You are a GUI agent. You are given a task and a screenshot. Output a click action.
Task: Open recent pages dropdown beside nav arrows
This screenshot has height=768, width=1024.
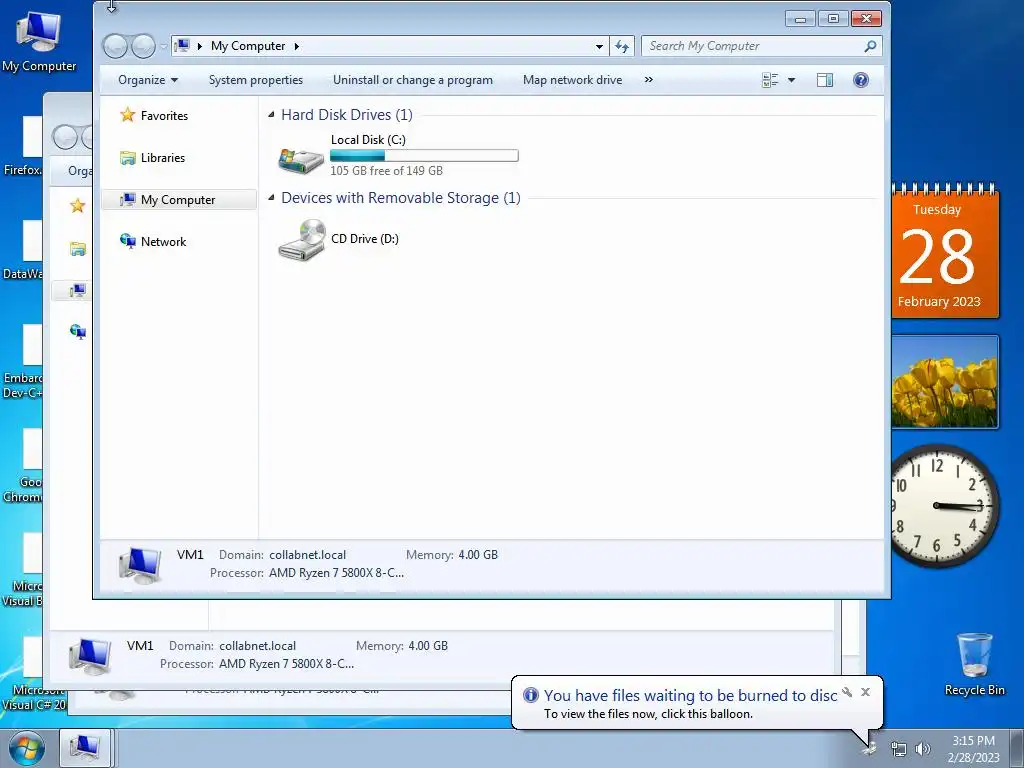point(163,46)
